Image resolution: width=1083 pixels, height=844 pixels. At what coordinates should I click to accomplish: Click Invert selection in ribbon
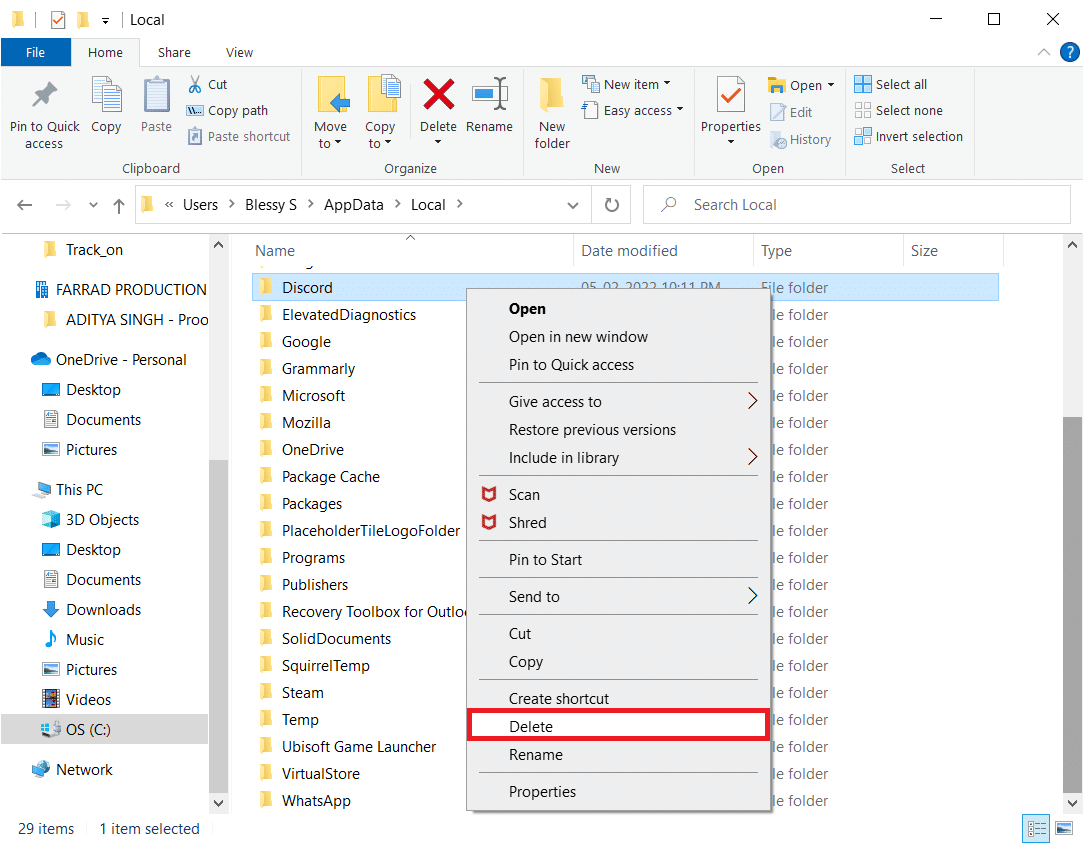point(909,137)
